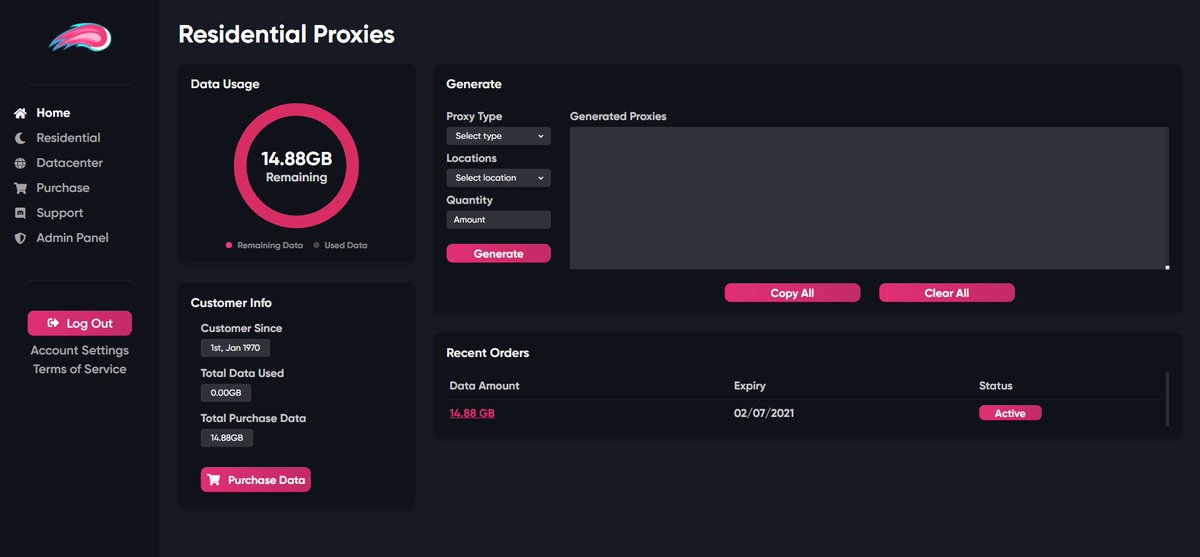Click the Support Discord icon
1200x557 pixels.
point(20,213)
